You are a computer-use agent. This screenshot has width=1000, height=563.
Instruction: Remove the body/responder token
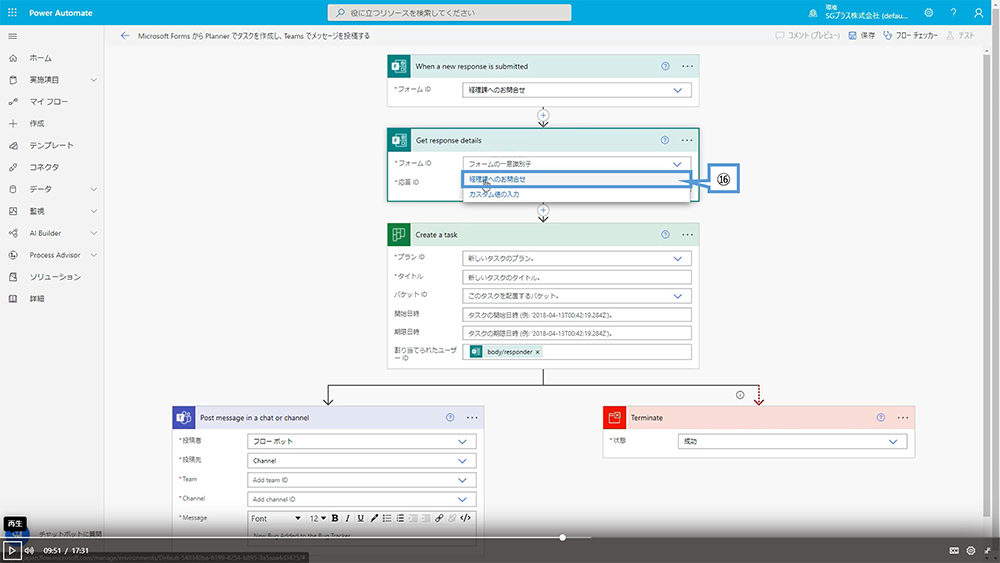coord(538,352)
